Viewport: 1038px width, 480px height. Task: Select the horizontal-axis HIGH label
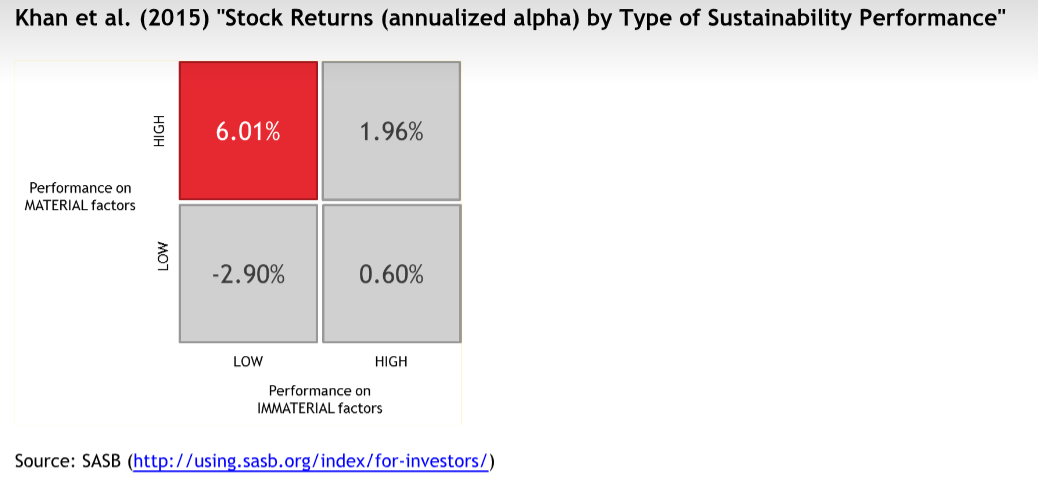391,361
